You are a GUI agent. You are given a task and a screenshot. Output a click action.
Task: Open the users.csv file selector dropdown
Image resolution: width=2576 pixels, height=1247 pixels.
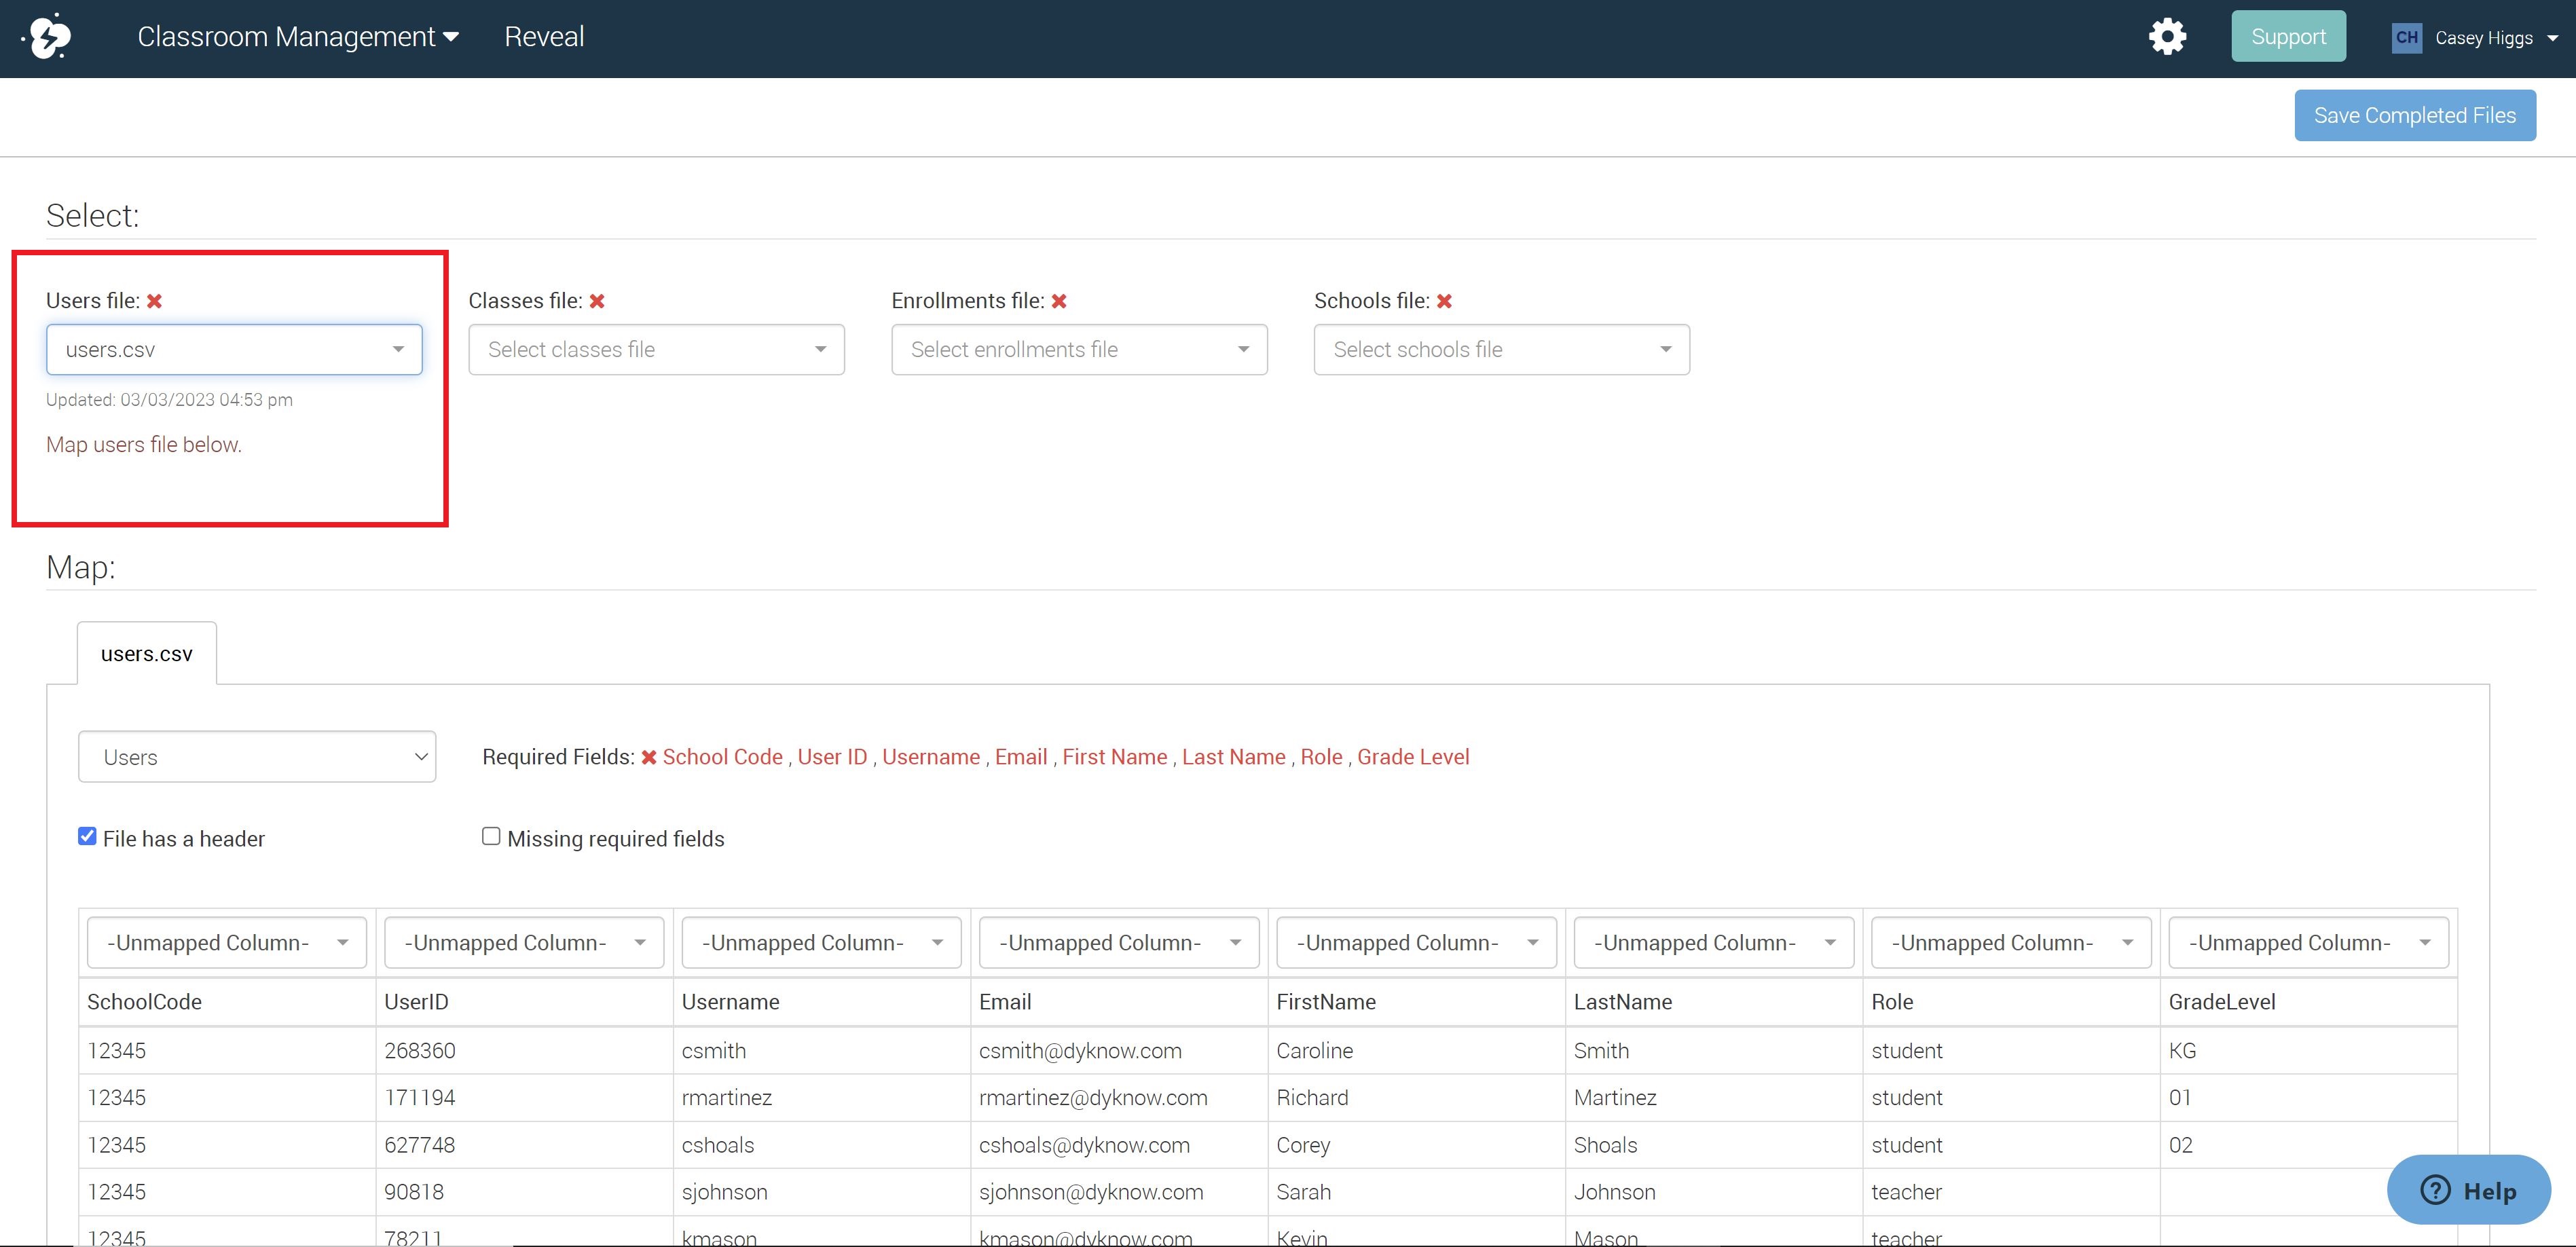coord(234,349)
